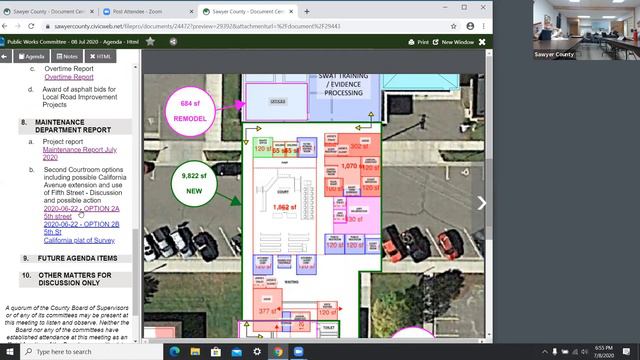This screenshot has width=640, height=360.
Task: Open Zoom from taskbar
Action: 298,352
